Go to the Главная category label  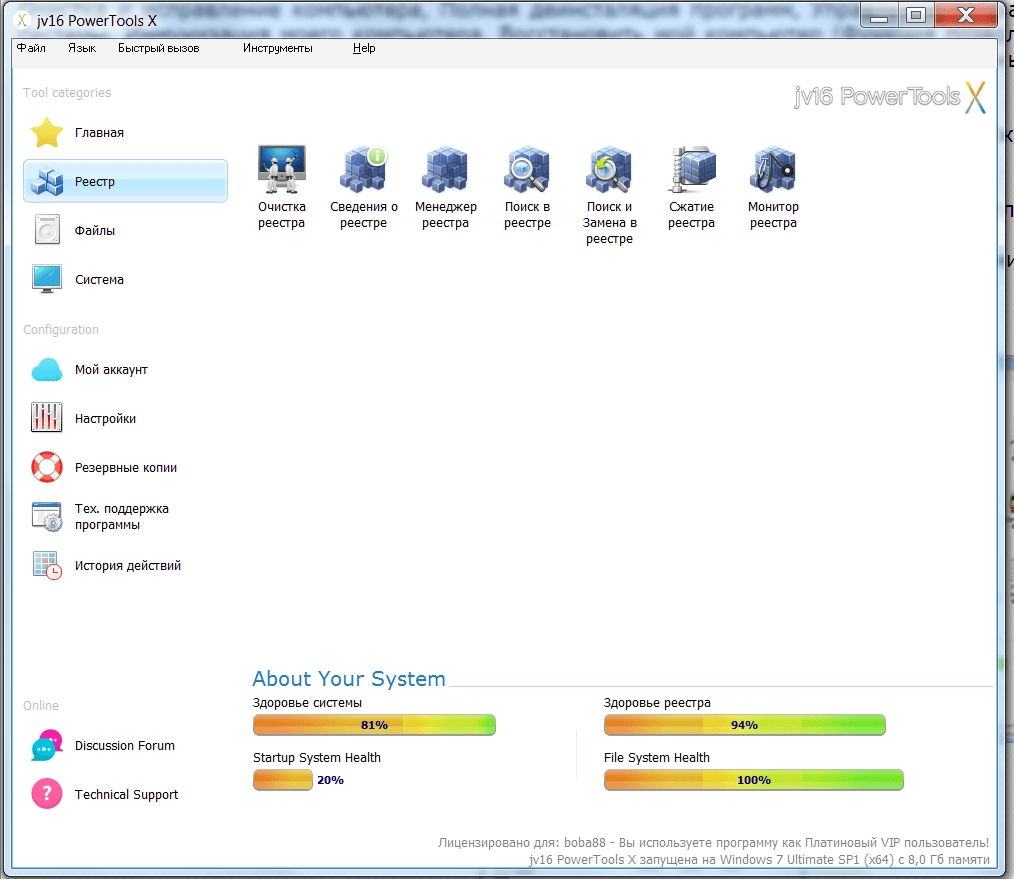(100, 133)
